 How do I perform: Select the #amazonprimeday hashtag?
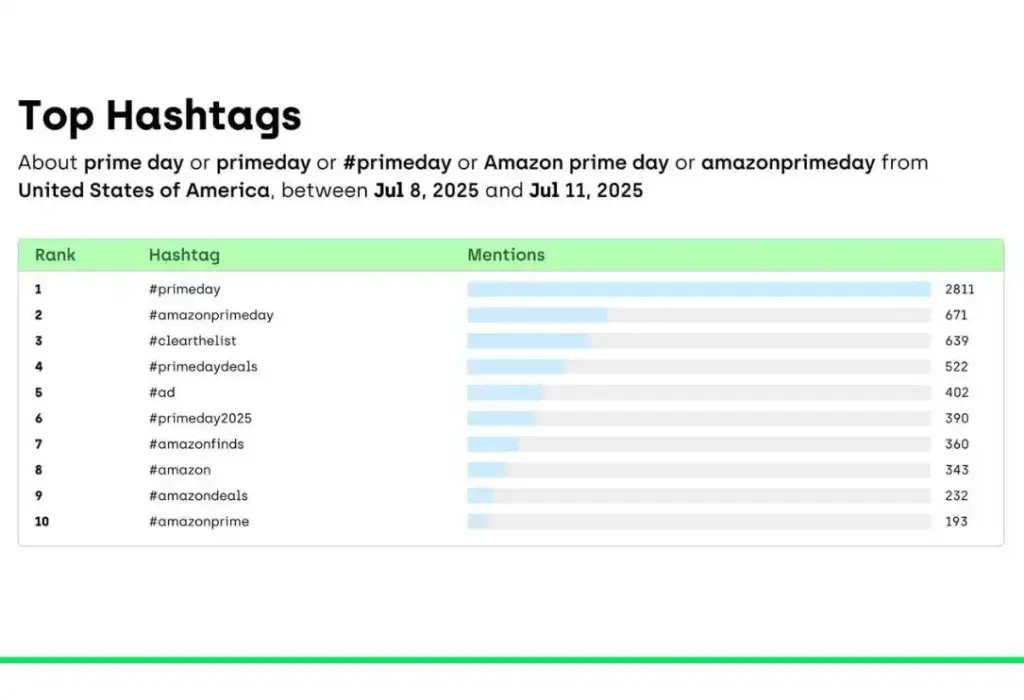pyautogui.click(x=211, y=315)
